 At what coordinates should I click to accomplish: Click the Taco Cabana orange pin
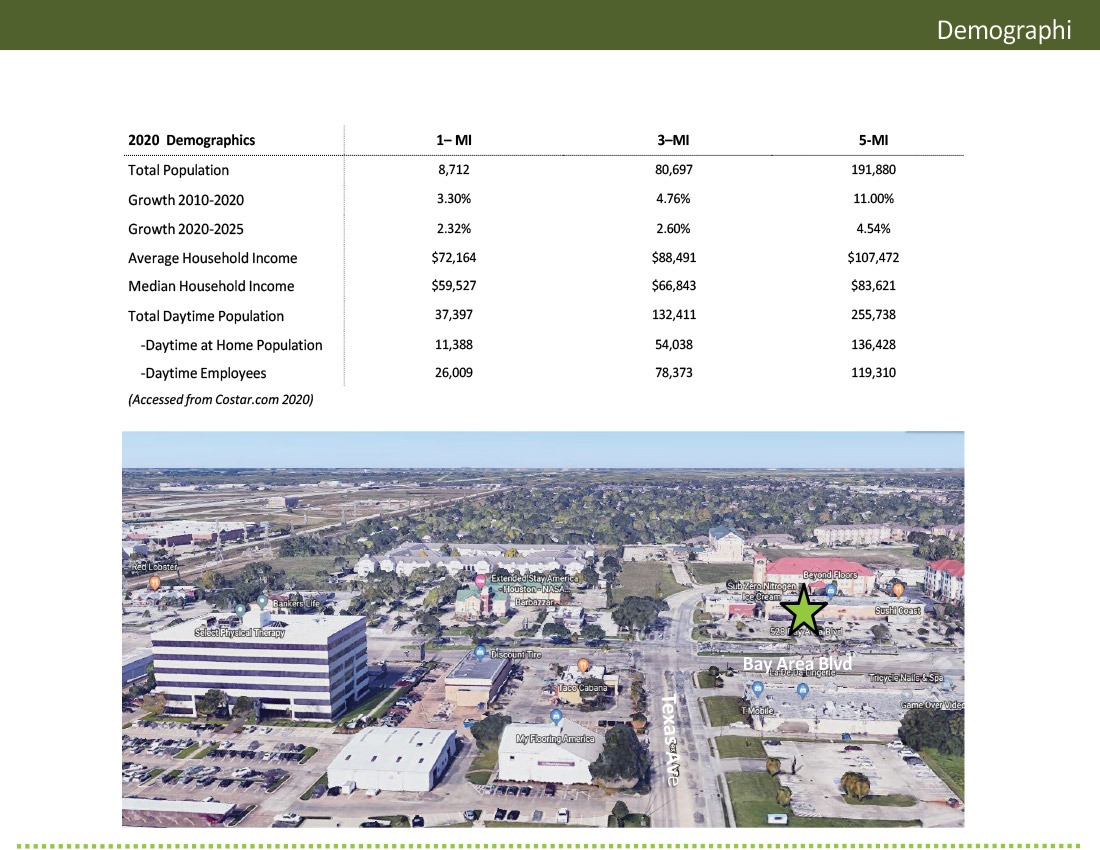click(x=583, y=666)
